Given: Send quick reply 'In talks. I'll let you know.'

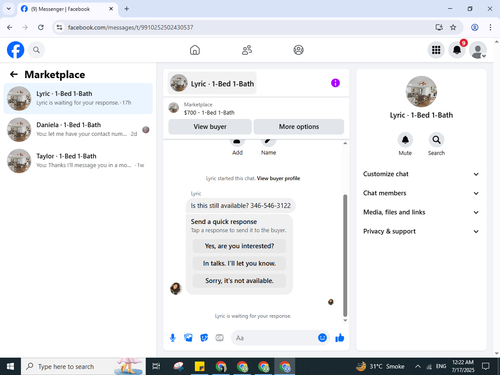Looking at the screenshot, I should (239, 263).
